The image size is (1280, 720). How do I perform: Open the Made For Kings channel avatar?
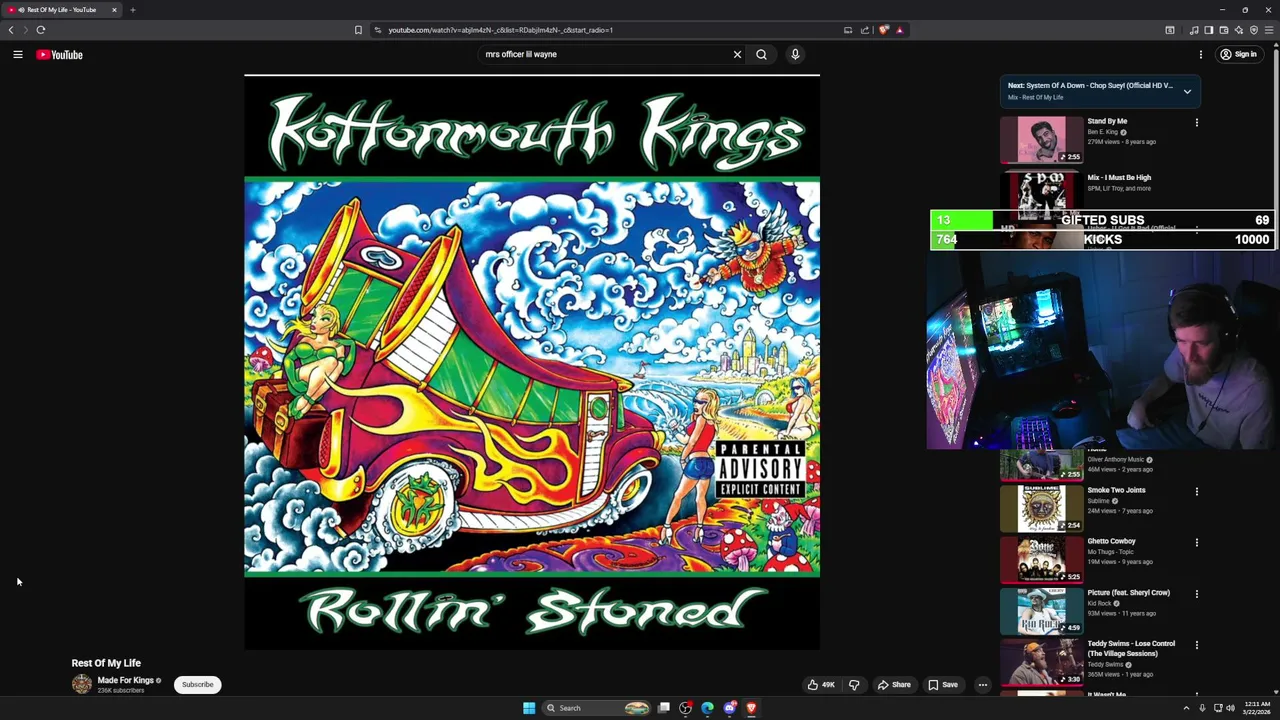point(82,684)
